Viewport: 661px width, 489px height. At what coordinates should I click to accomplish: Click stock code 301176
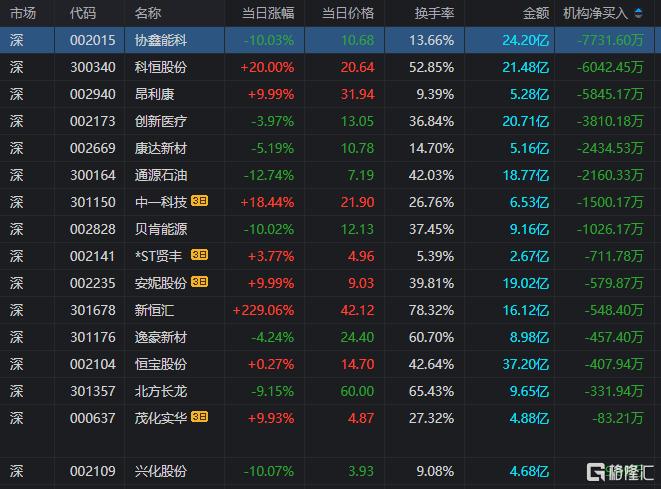click(x=93, y=337)
